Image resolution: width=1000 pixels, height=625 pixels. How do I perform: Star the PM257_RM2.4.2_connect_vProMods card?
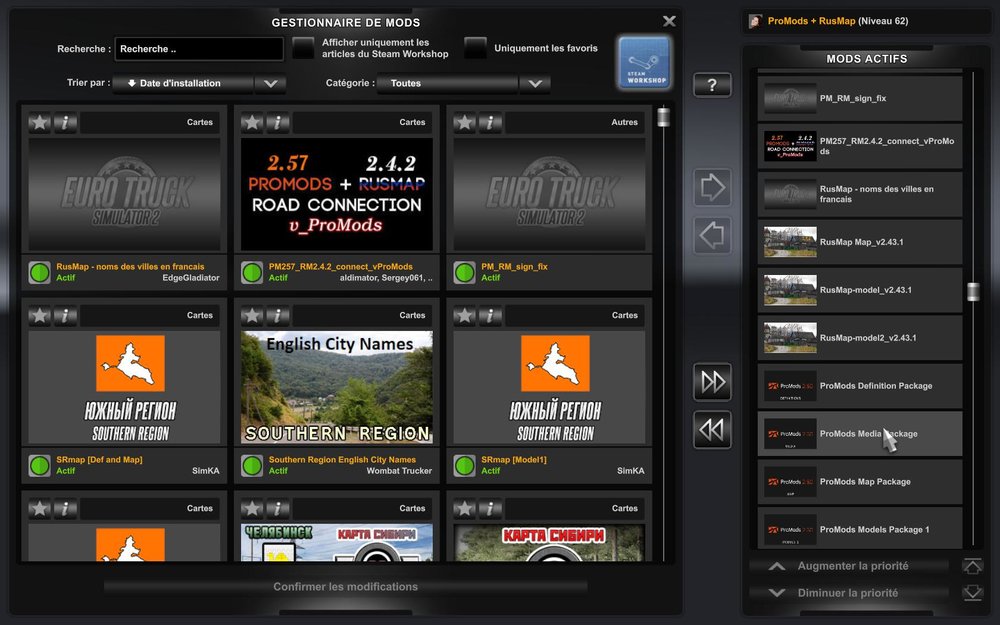pos(252,122)
